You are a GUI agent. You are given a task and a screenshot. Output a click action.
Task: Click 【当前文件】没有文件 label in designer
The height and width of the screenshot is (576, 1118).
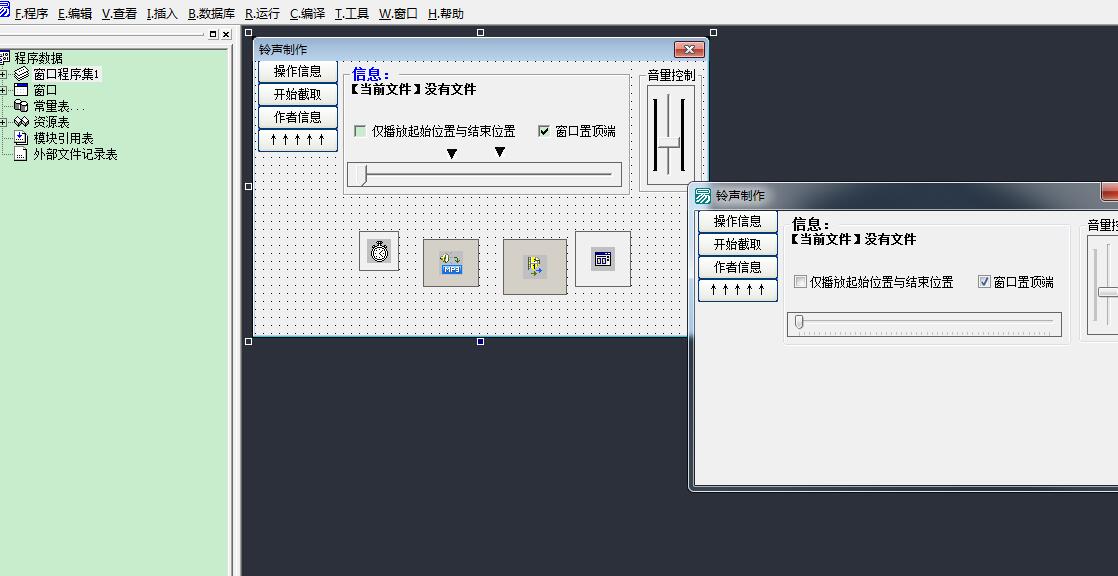tap(414, 89)
